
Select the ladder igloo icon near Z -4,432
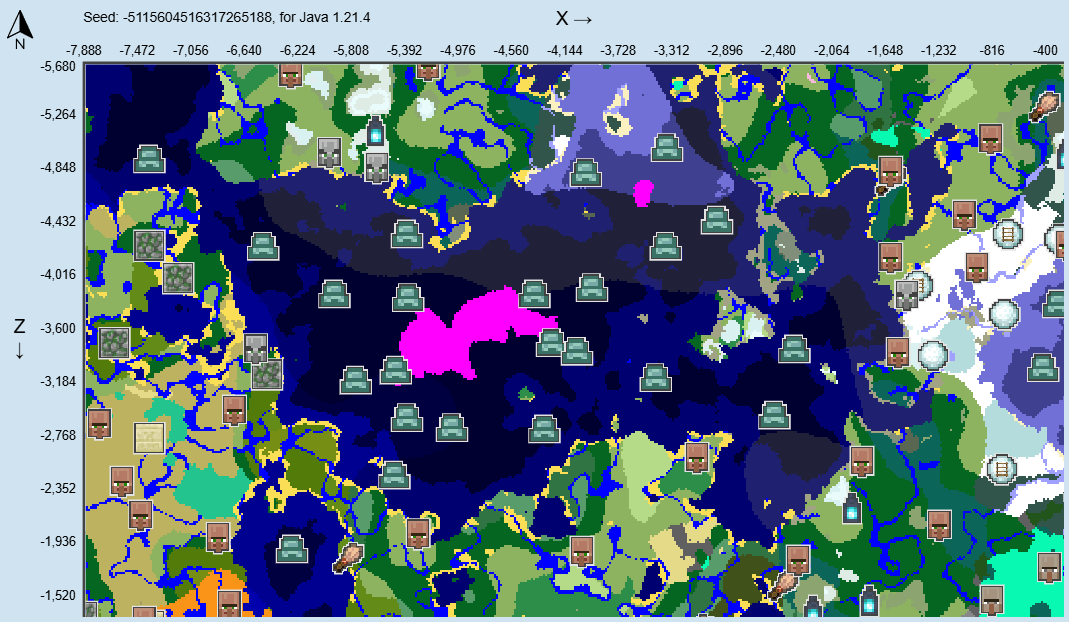click(1008, 235)
